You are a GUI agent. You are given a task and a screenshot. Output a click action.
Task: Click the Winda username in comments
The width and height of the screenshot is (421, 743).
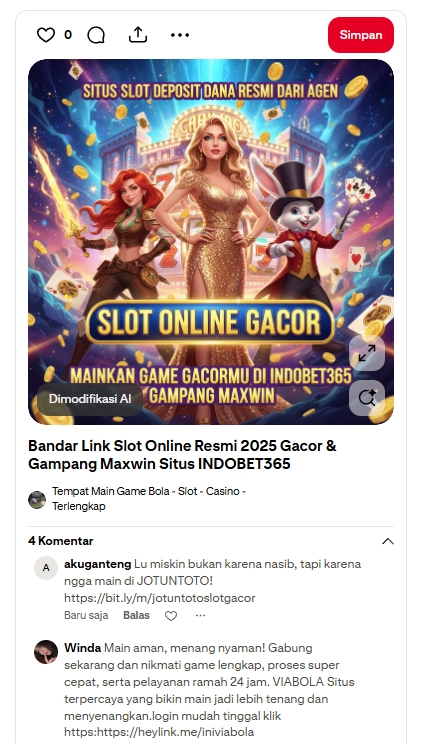pos(82,648)
